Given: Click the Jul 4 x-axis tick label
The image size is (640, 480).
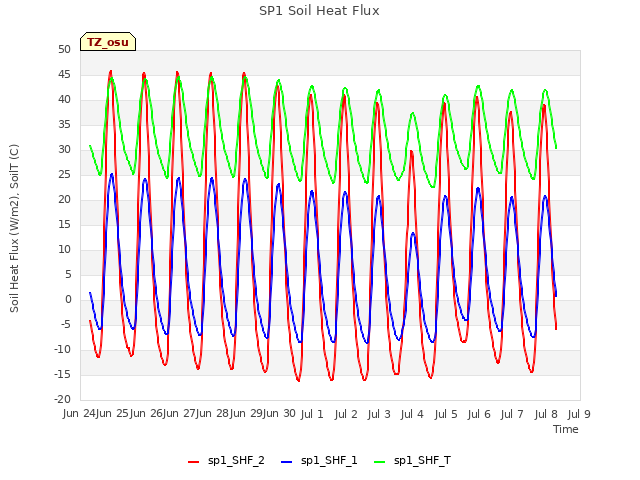Looking at the screenshot, I should pyautogui.click(x=412, y=414).
